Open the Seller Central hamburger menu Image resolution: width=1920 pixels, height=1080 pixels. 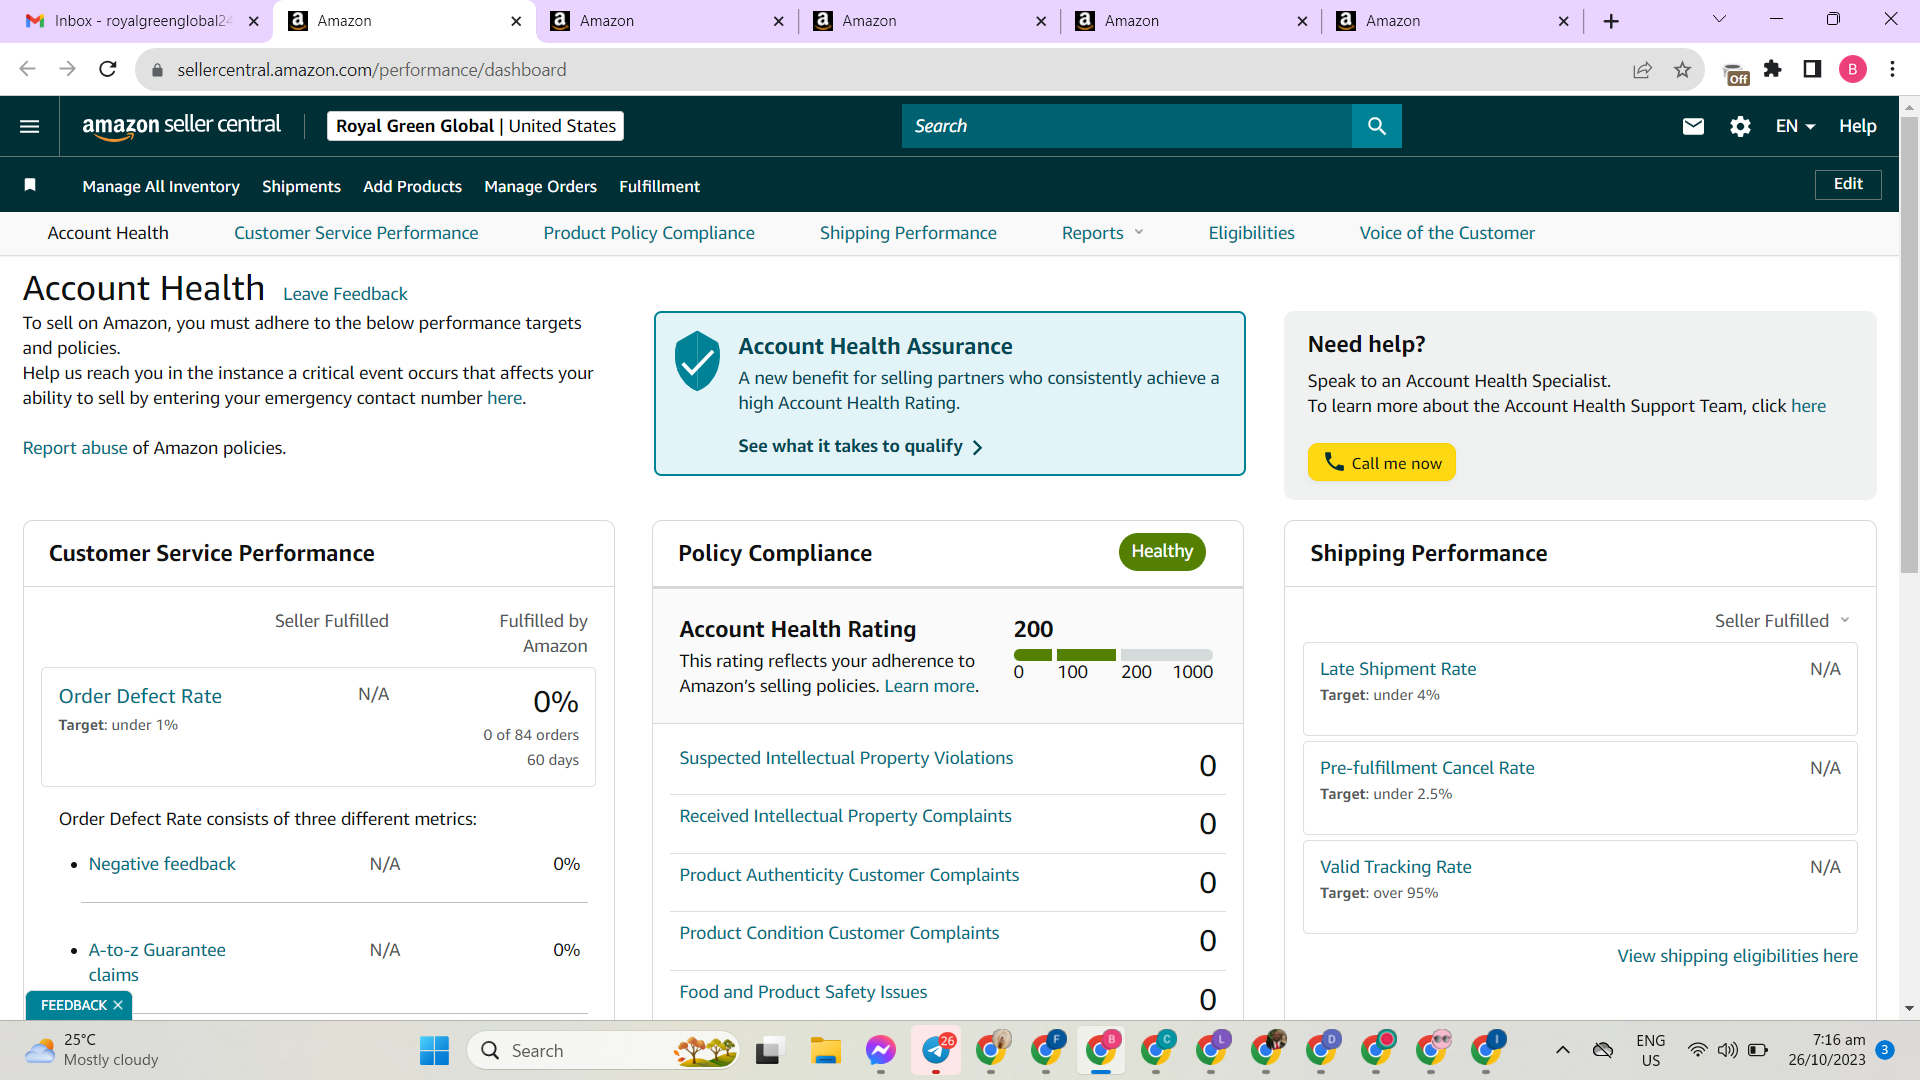pos(30,126)
